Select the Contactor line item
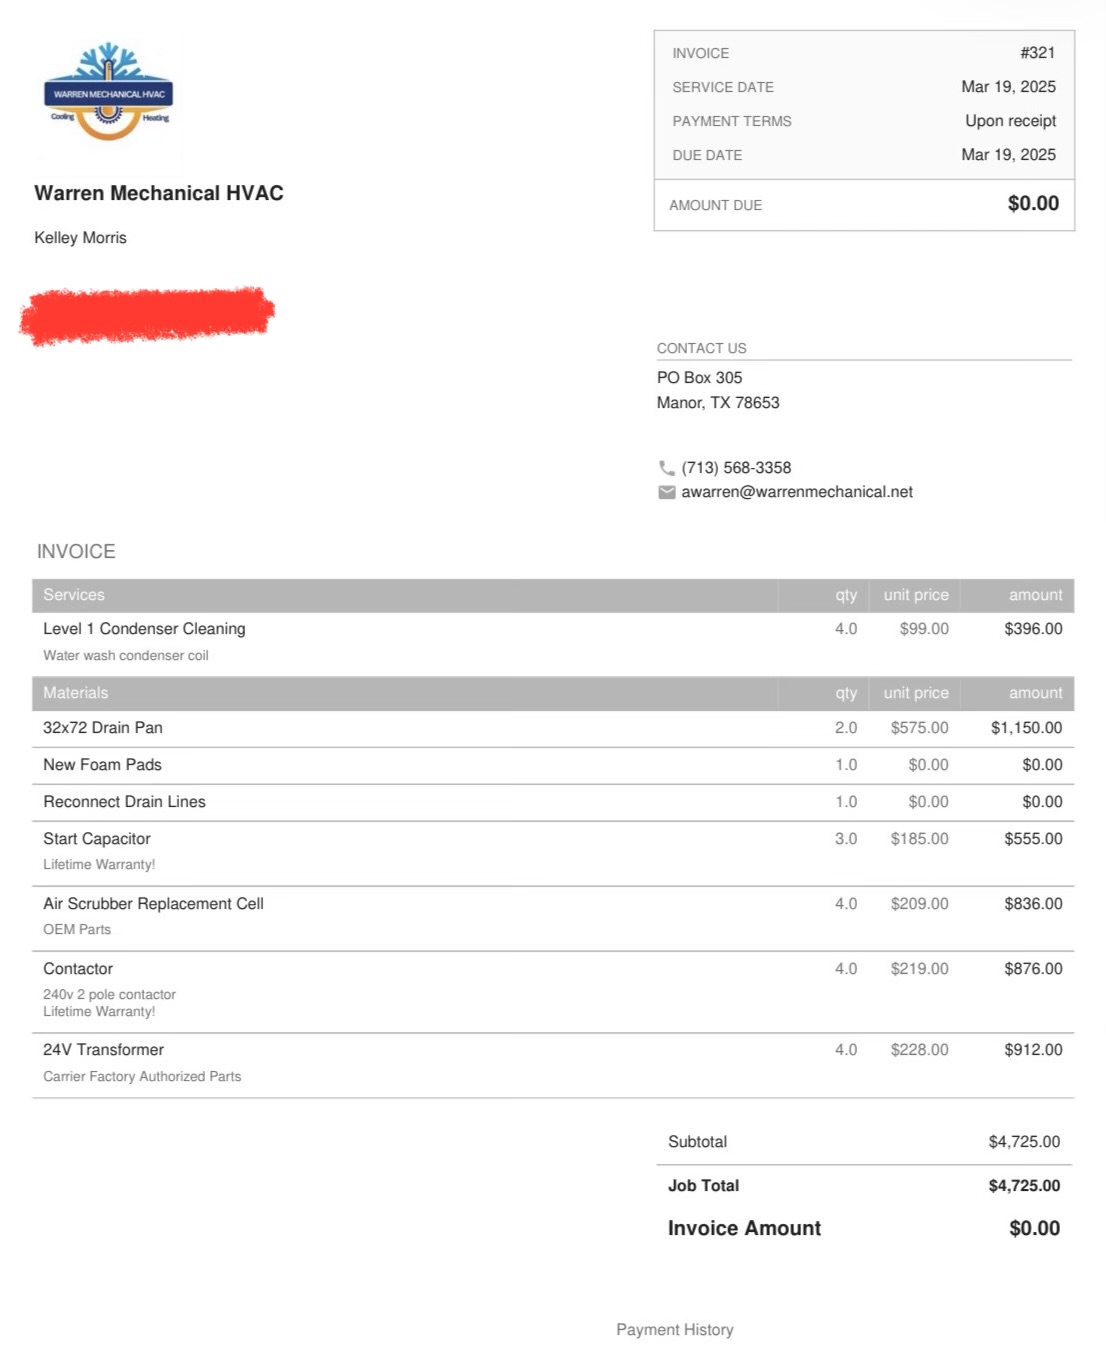1106x1356 pixels. point(78,969)
